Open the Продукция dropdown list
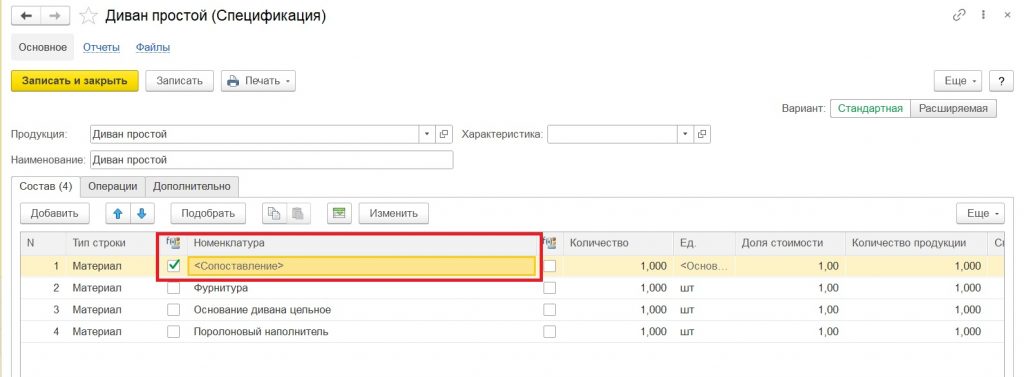 click(x=427, y=134)
